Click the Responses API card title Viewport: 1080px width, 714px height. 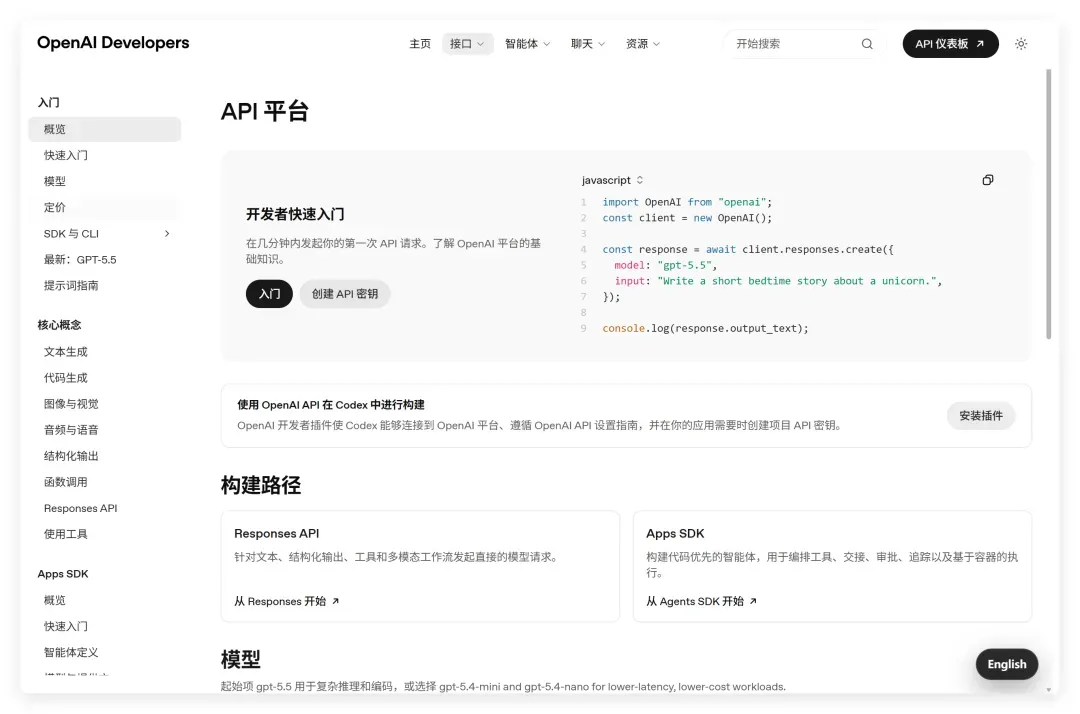[x=276, y=534]
